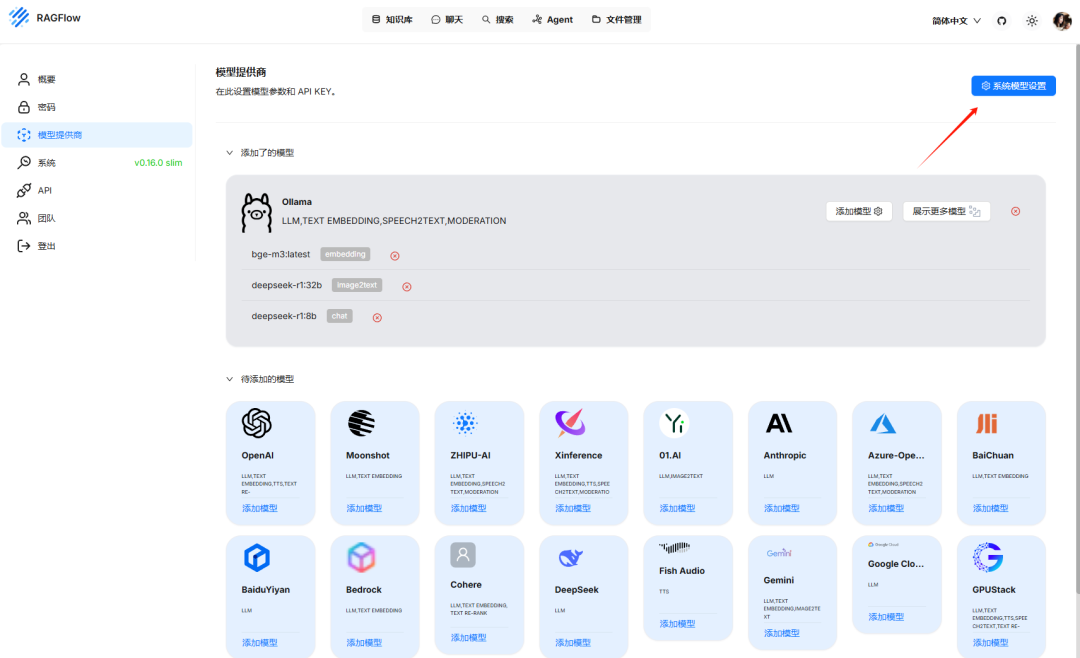Click the Moonshot logo icon
Screen dimensions: 1080x658
click(361, 423)
